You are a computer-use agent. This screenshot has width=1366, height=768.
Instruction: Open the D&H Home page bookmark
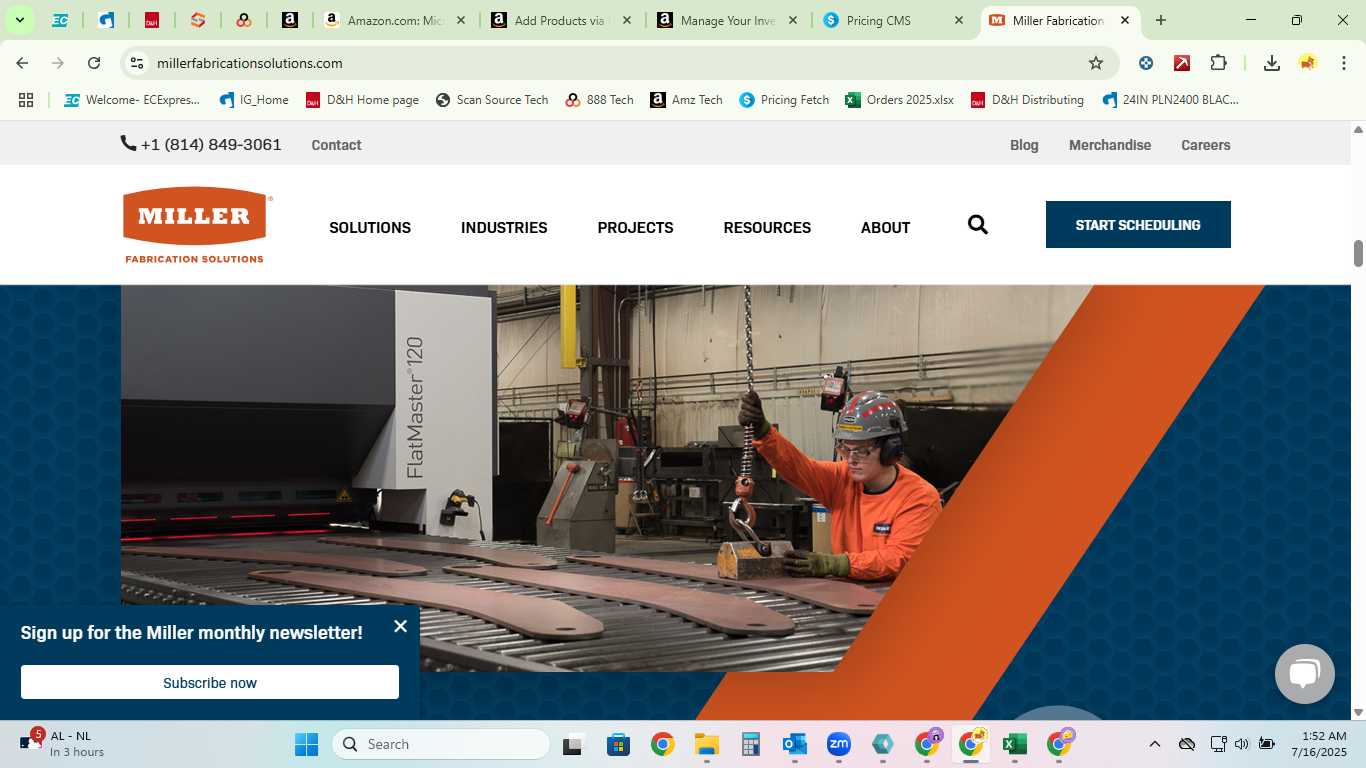click(362, 100)
